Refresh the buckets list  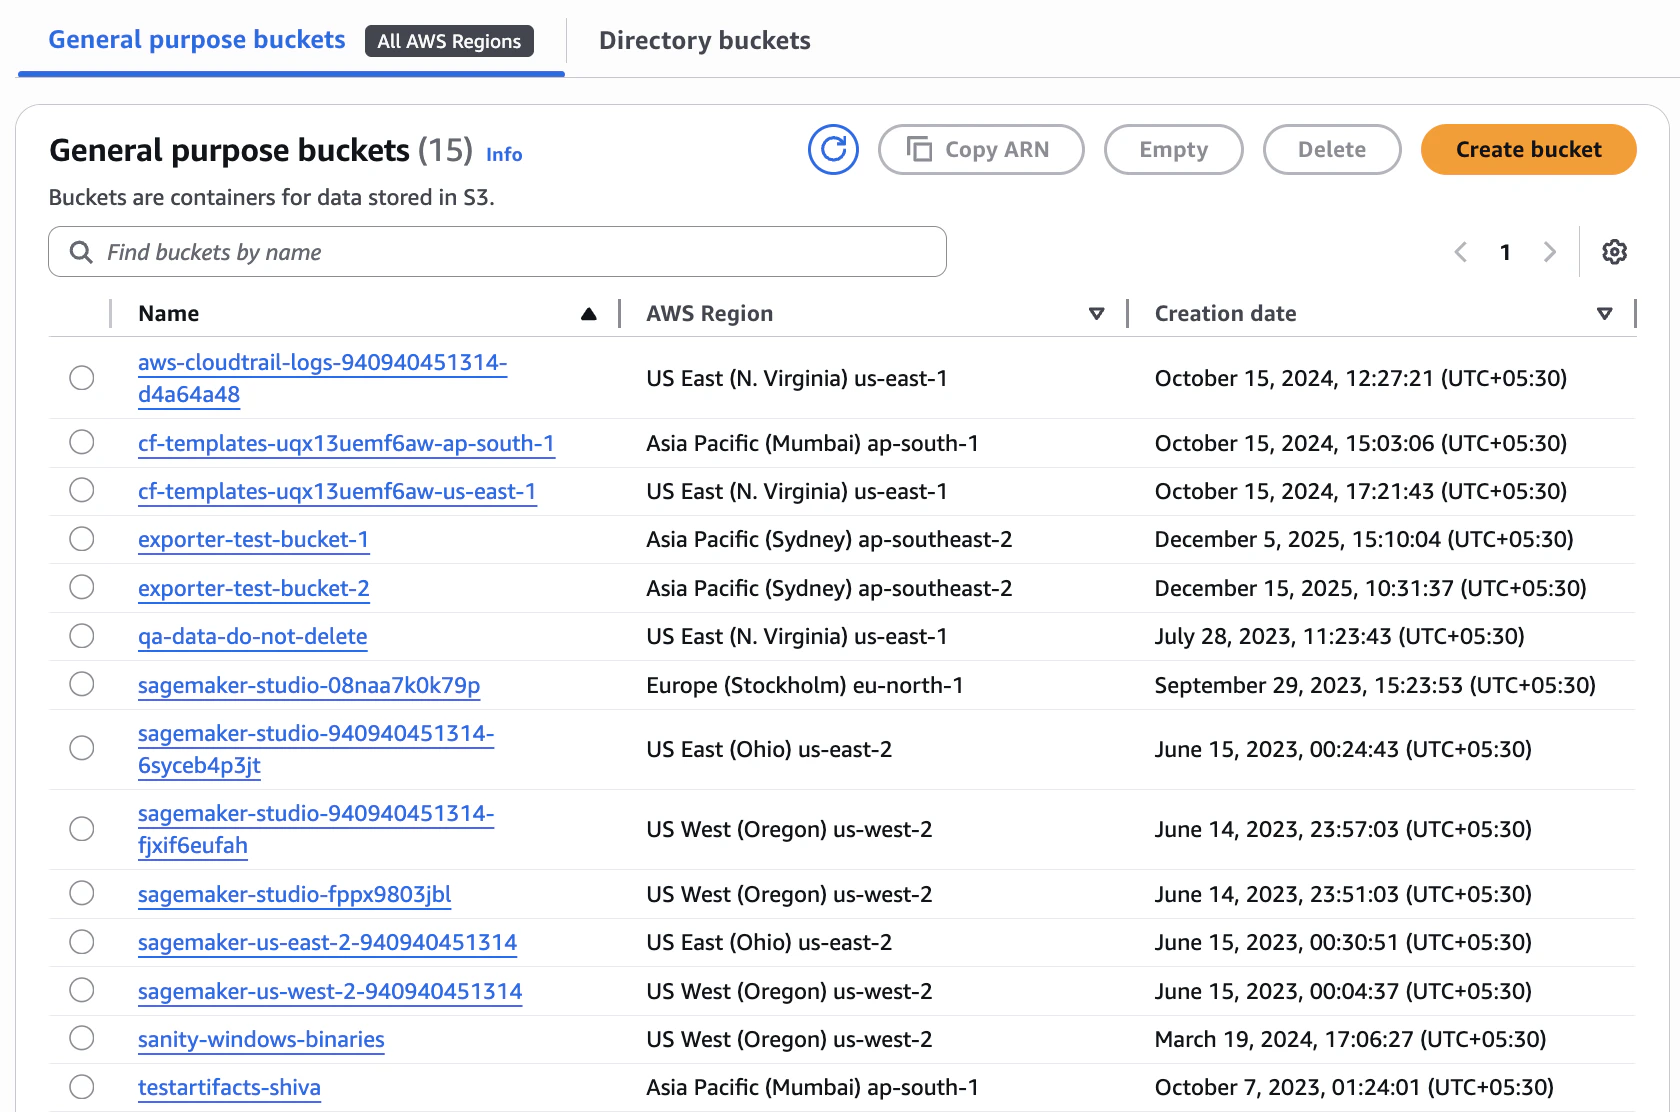click(x=833, y=150)
